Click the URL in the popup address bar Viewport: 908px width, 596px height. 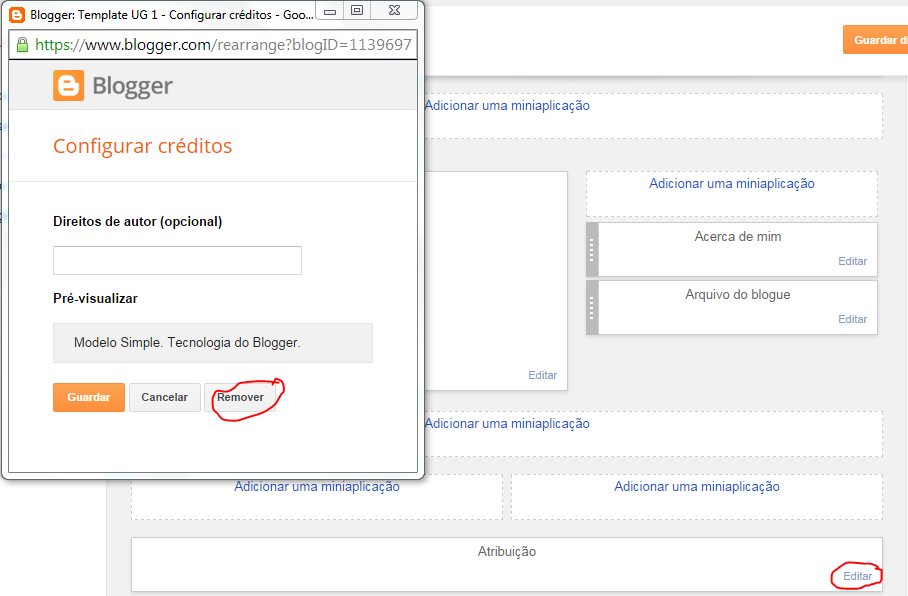tap(223, 45)
